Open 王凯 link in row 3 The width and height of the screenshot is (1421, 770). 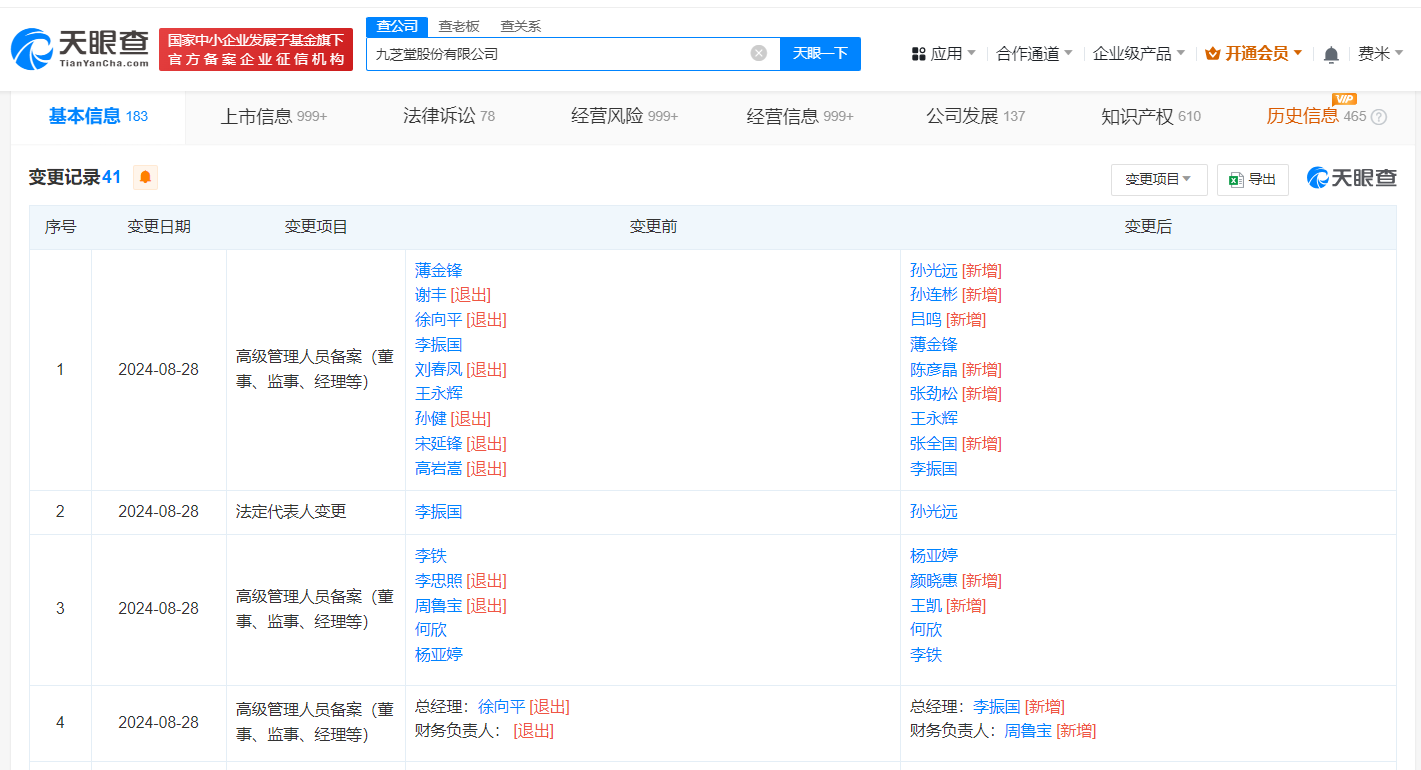[x=926, y=606]
